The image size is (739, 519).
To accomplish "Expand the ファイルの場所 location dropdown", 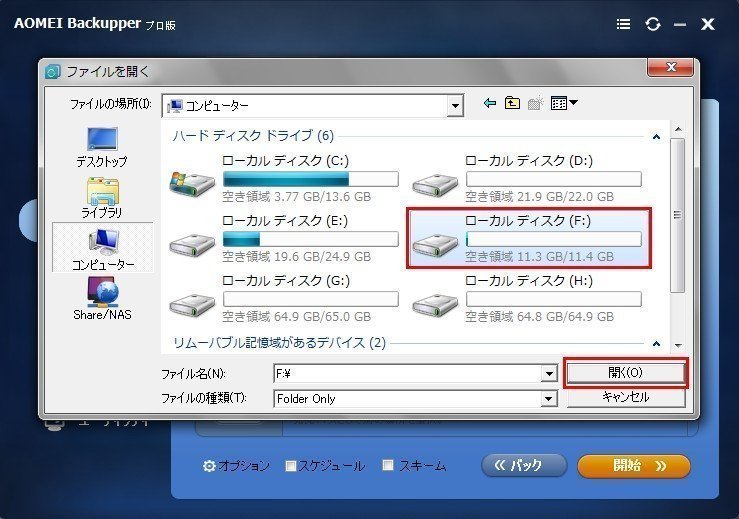I will click(455, 106).
